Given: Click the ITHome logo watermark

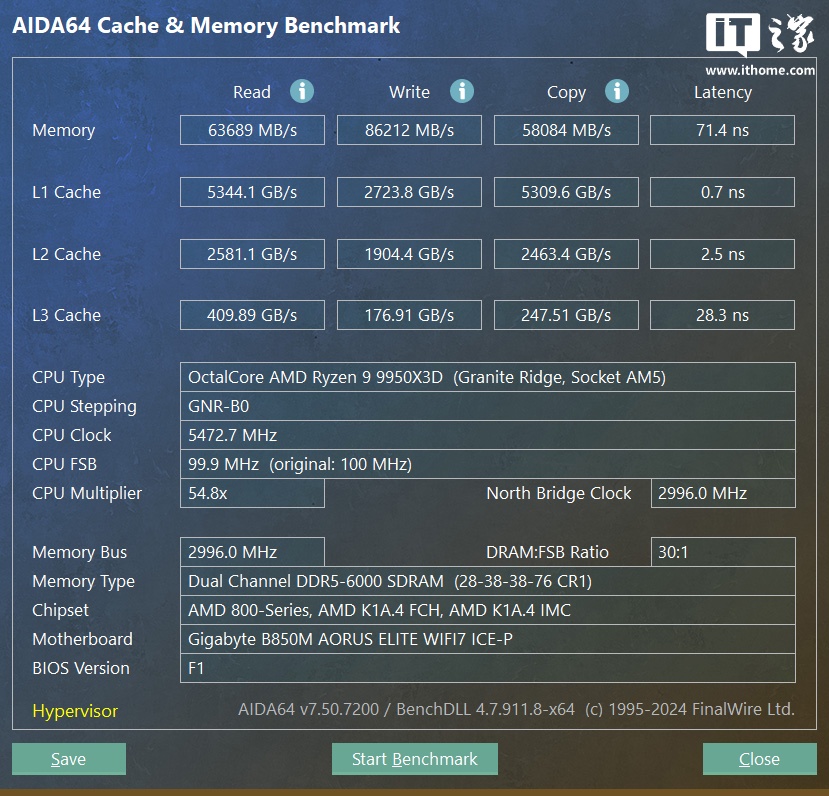Looking at the screenshot, I should 759,45.
